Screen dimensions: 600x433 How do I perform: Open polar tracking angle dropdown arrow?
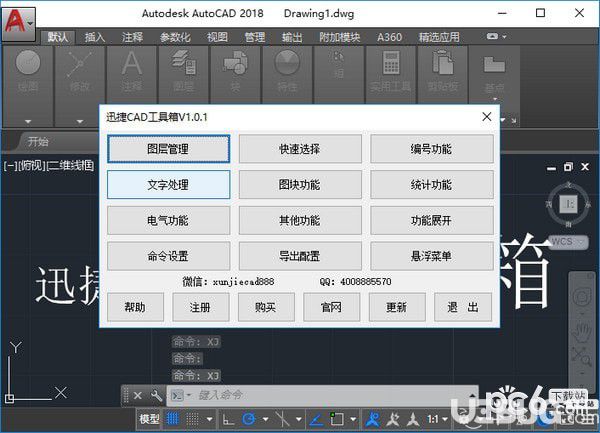[265, 419]
